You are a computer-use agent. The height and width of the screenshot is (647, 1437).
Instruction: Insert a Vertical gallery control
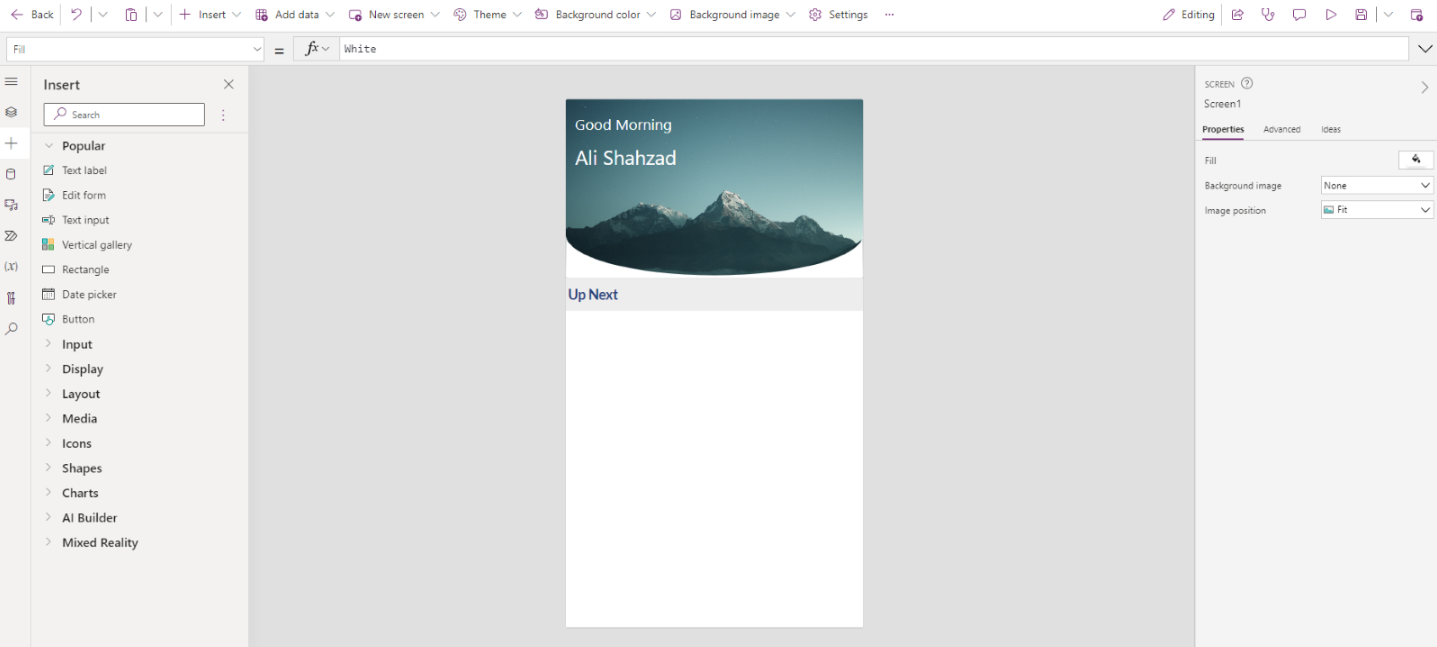coord(96,245)
